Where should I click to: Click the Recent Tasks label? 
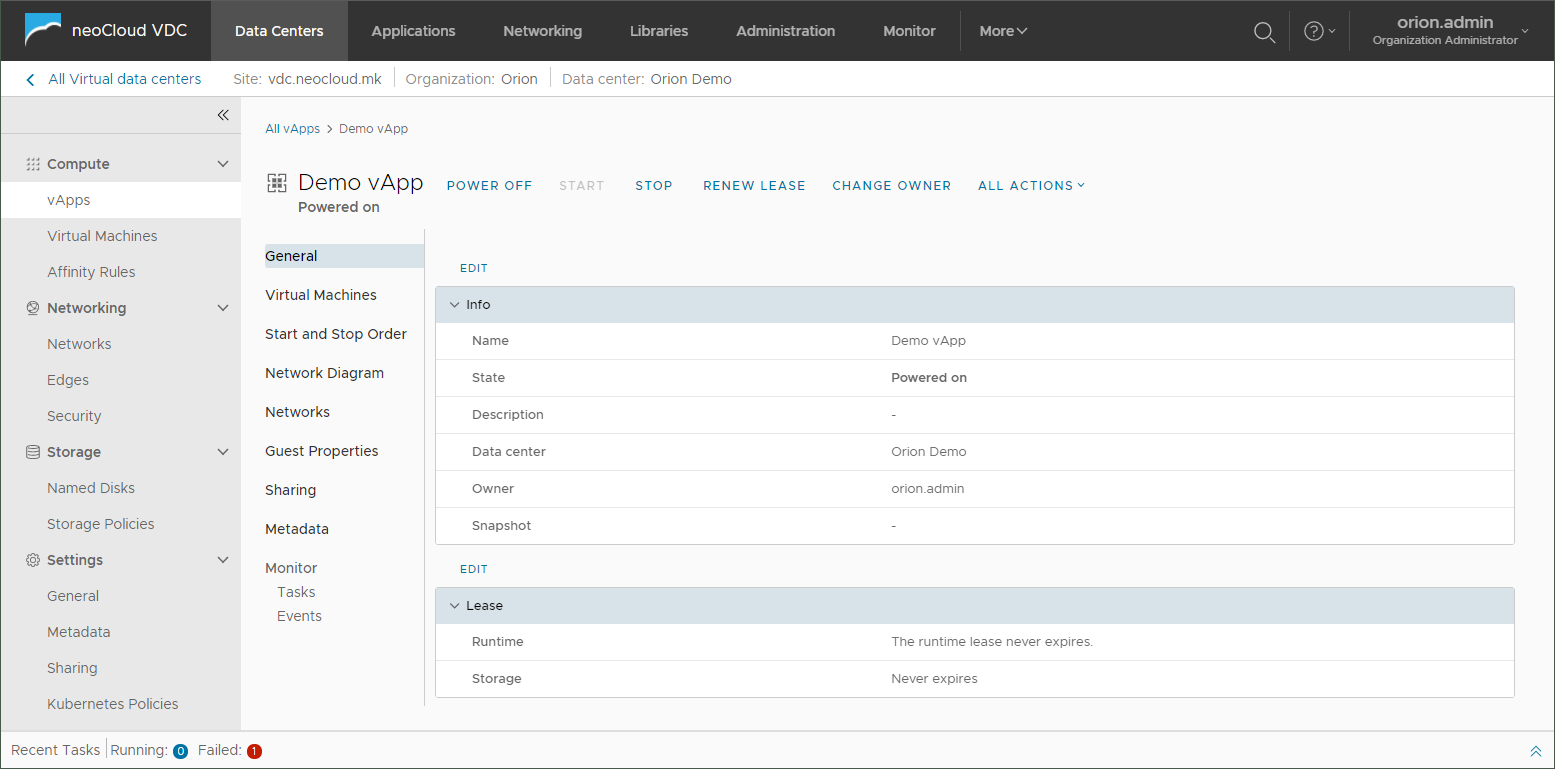click(x=56, y=750)
